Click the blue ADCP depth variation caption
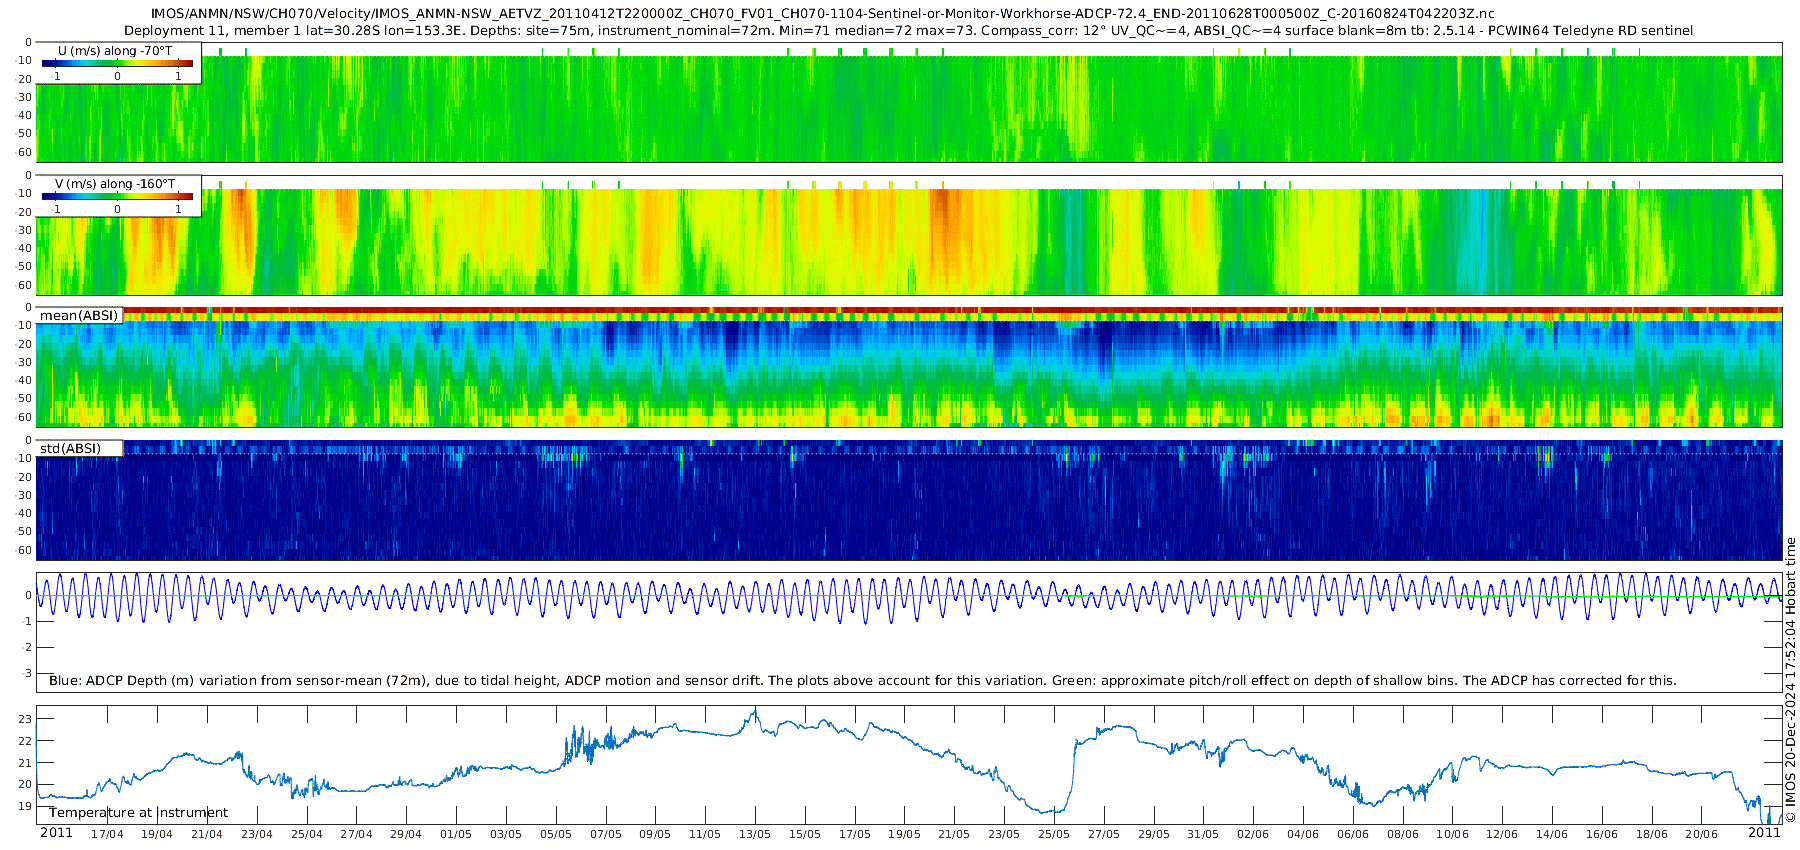The height and width of the screenshot is (850, 1800). (x=862, y=681)
